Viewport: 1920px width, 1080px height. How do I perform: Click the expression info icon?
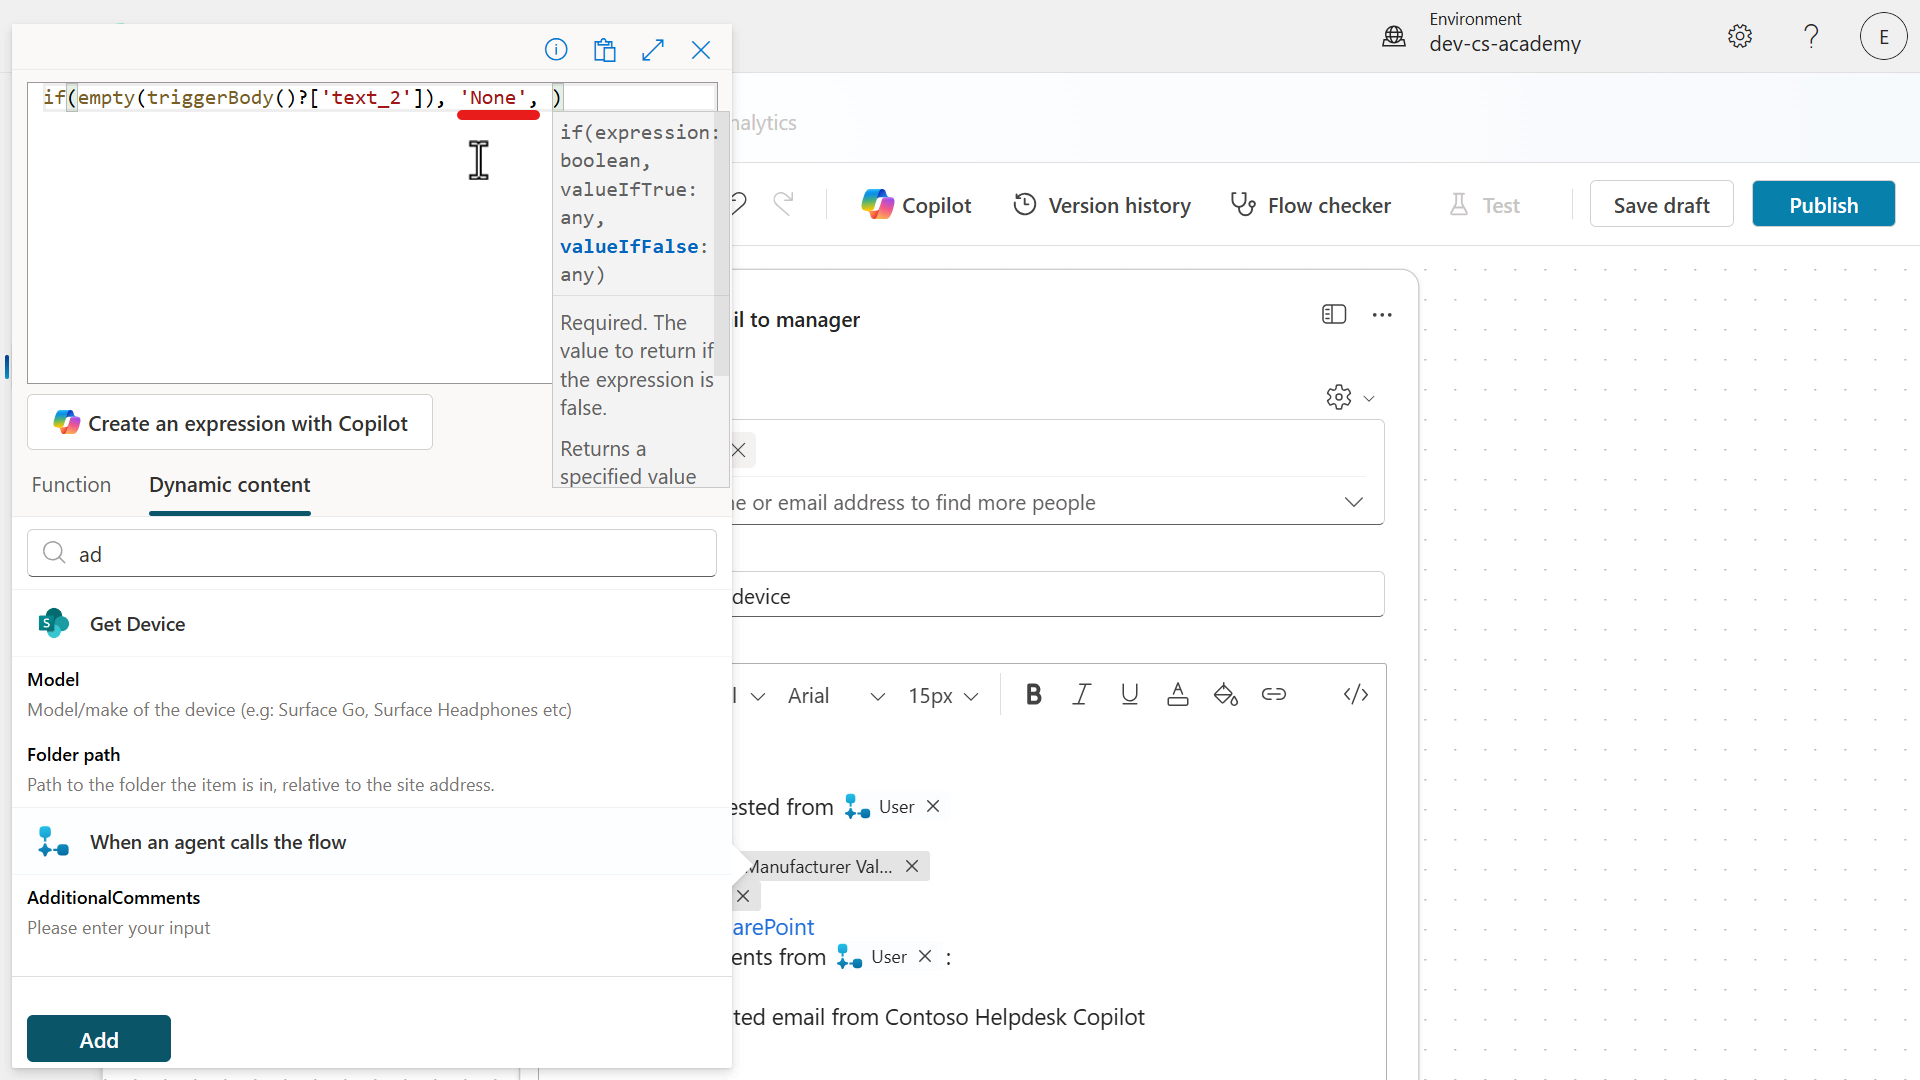[556, 50]
